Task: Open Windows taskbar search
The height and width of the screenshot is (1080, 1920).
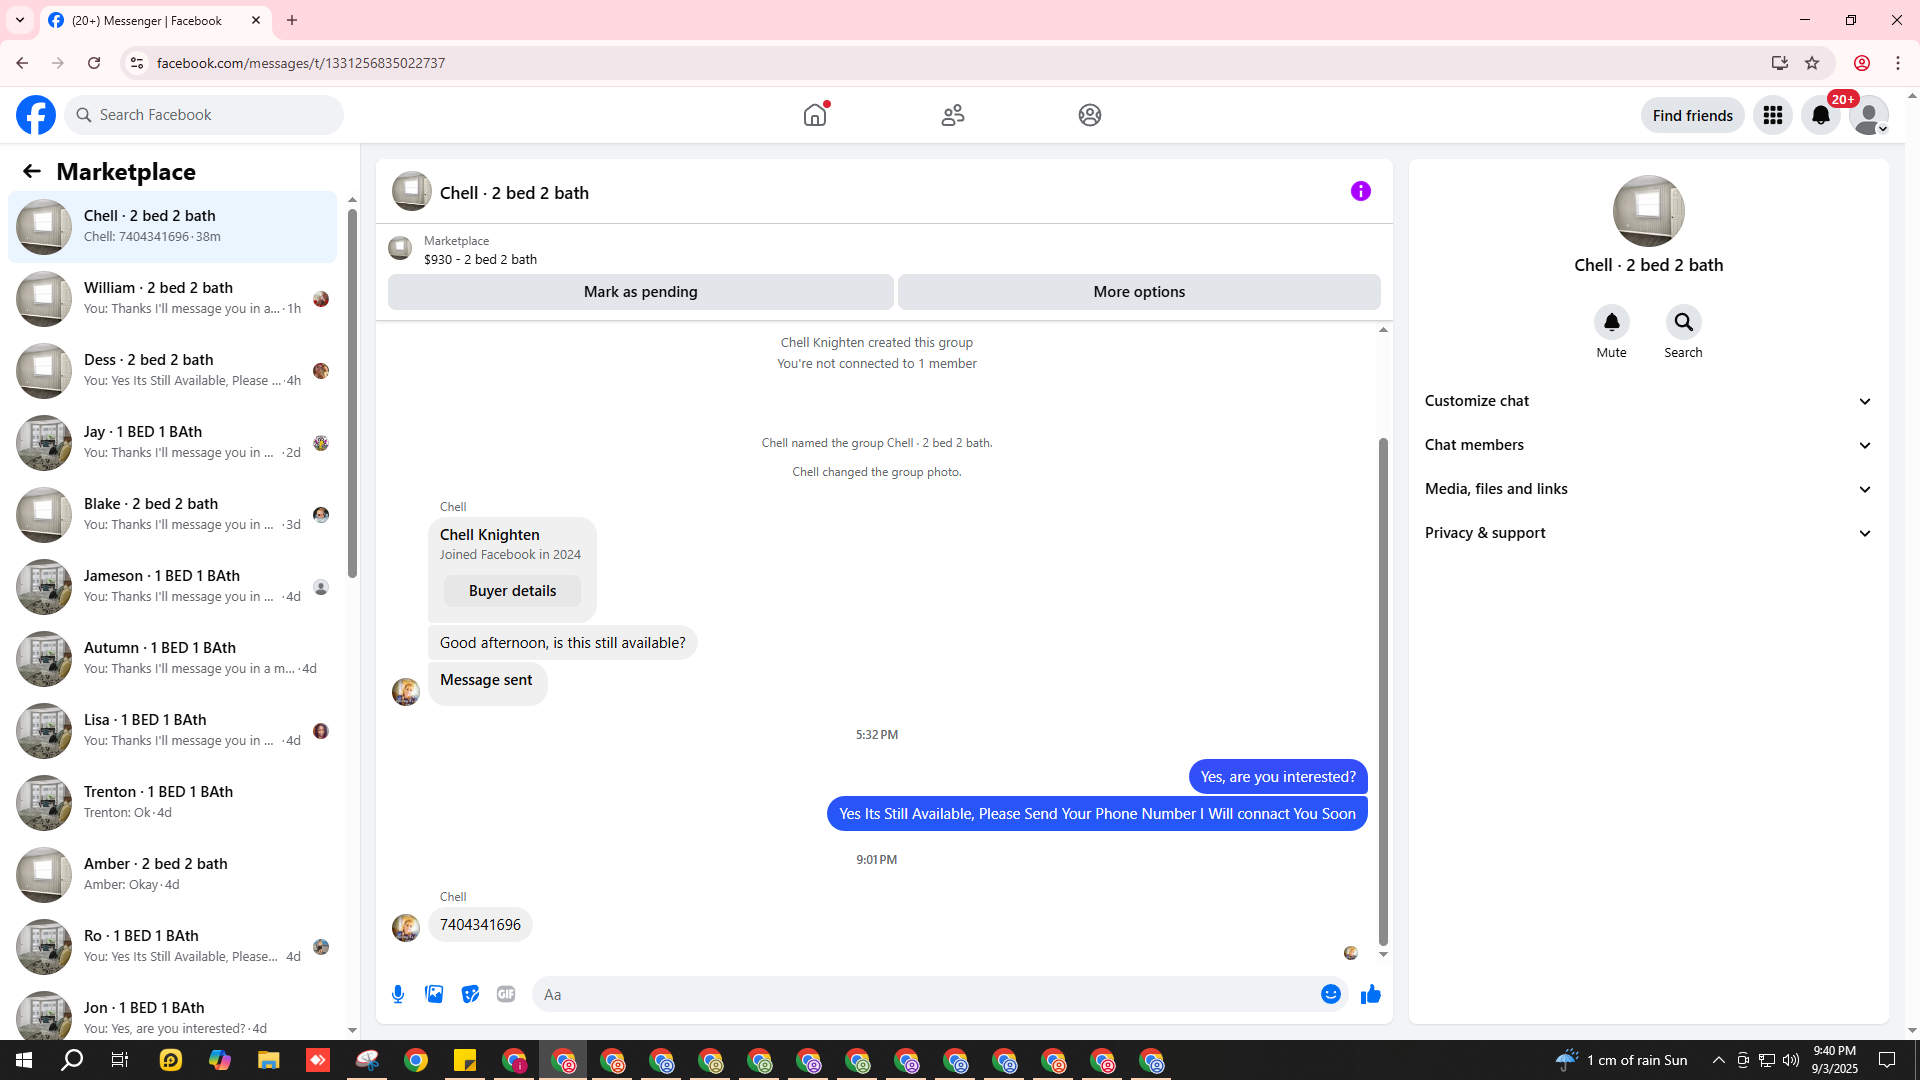Action: tap(72, 1060)
